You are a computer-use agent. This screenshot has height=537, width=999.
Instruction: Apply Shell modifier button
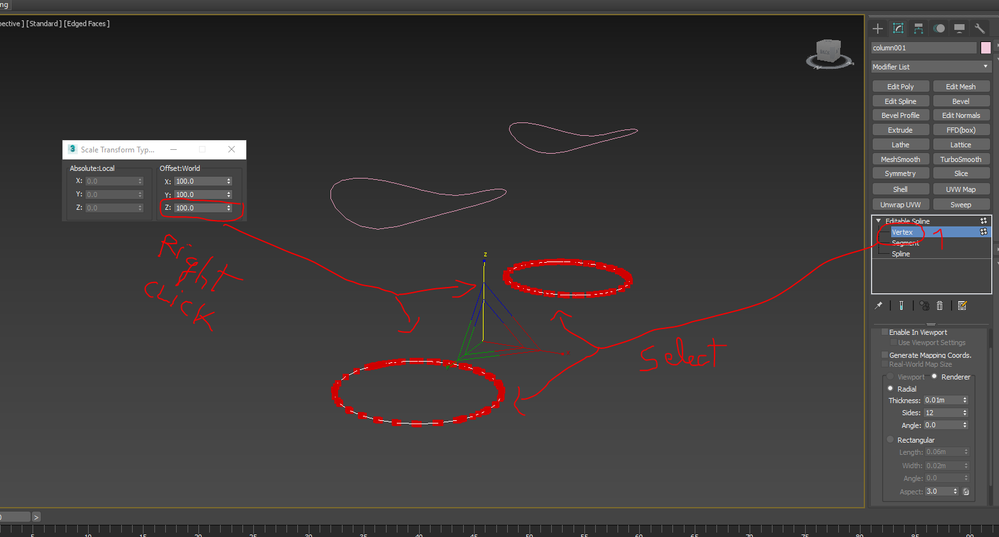pyautogui.click(x=900, y=189)
